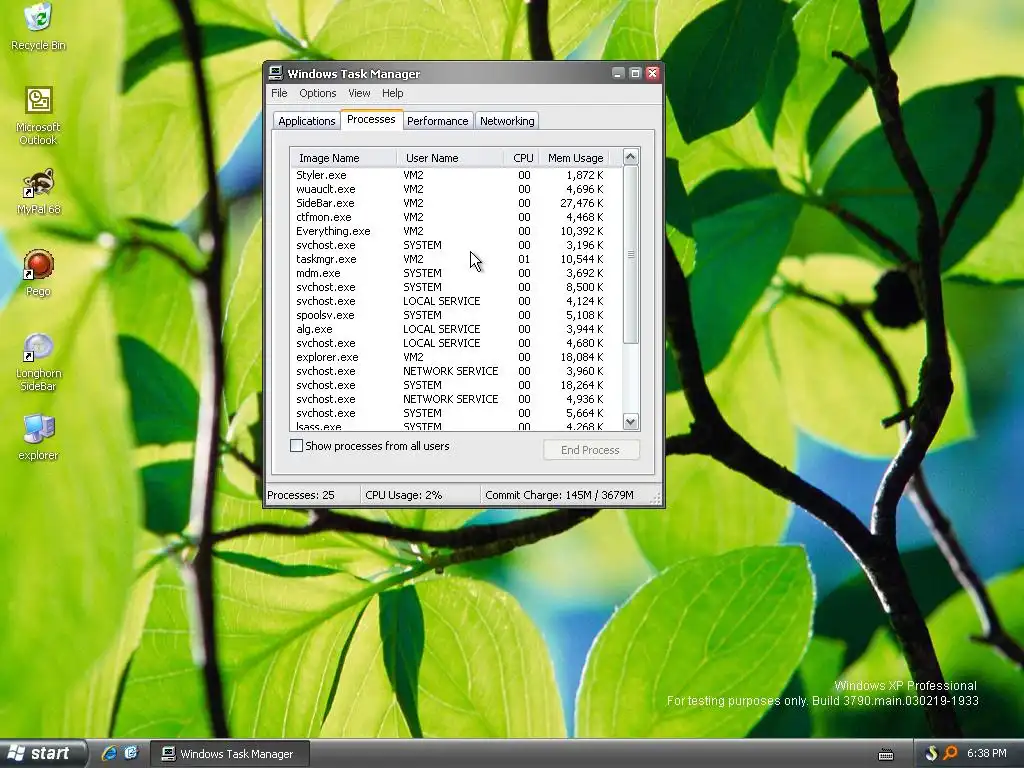Sort by User Name column header
The height and width of the screenshot is (768, 1024).
click(x=449, y=158)
